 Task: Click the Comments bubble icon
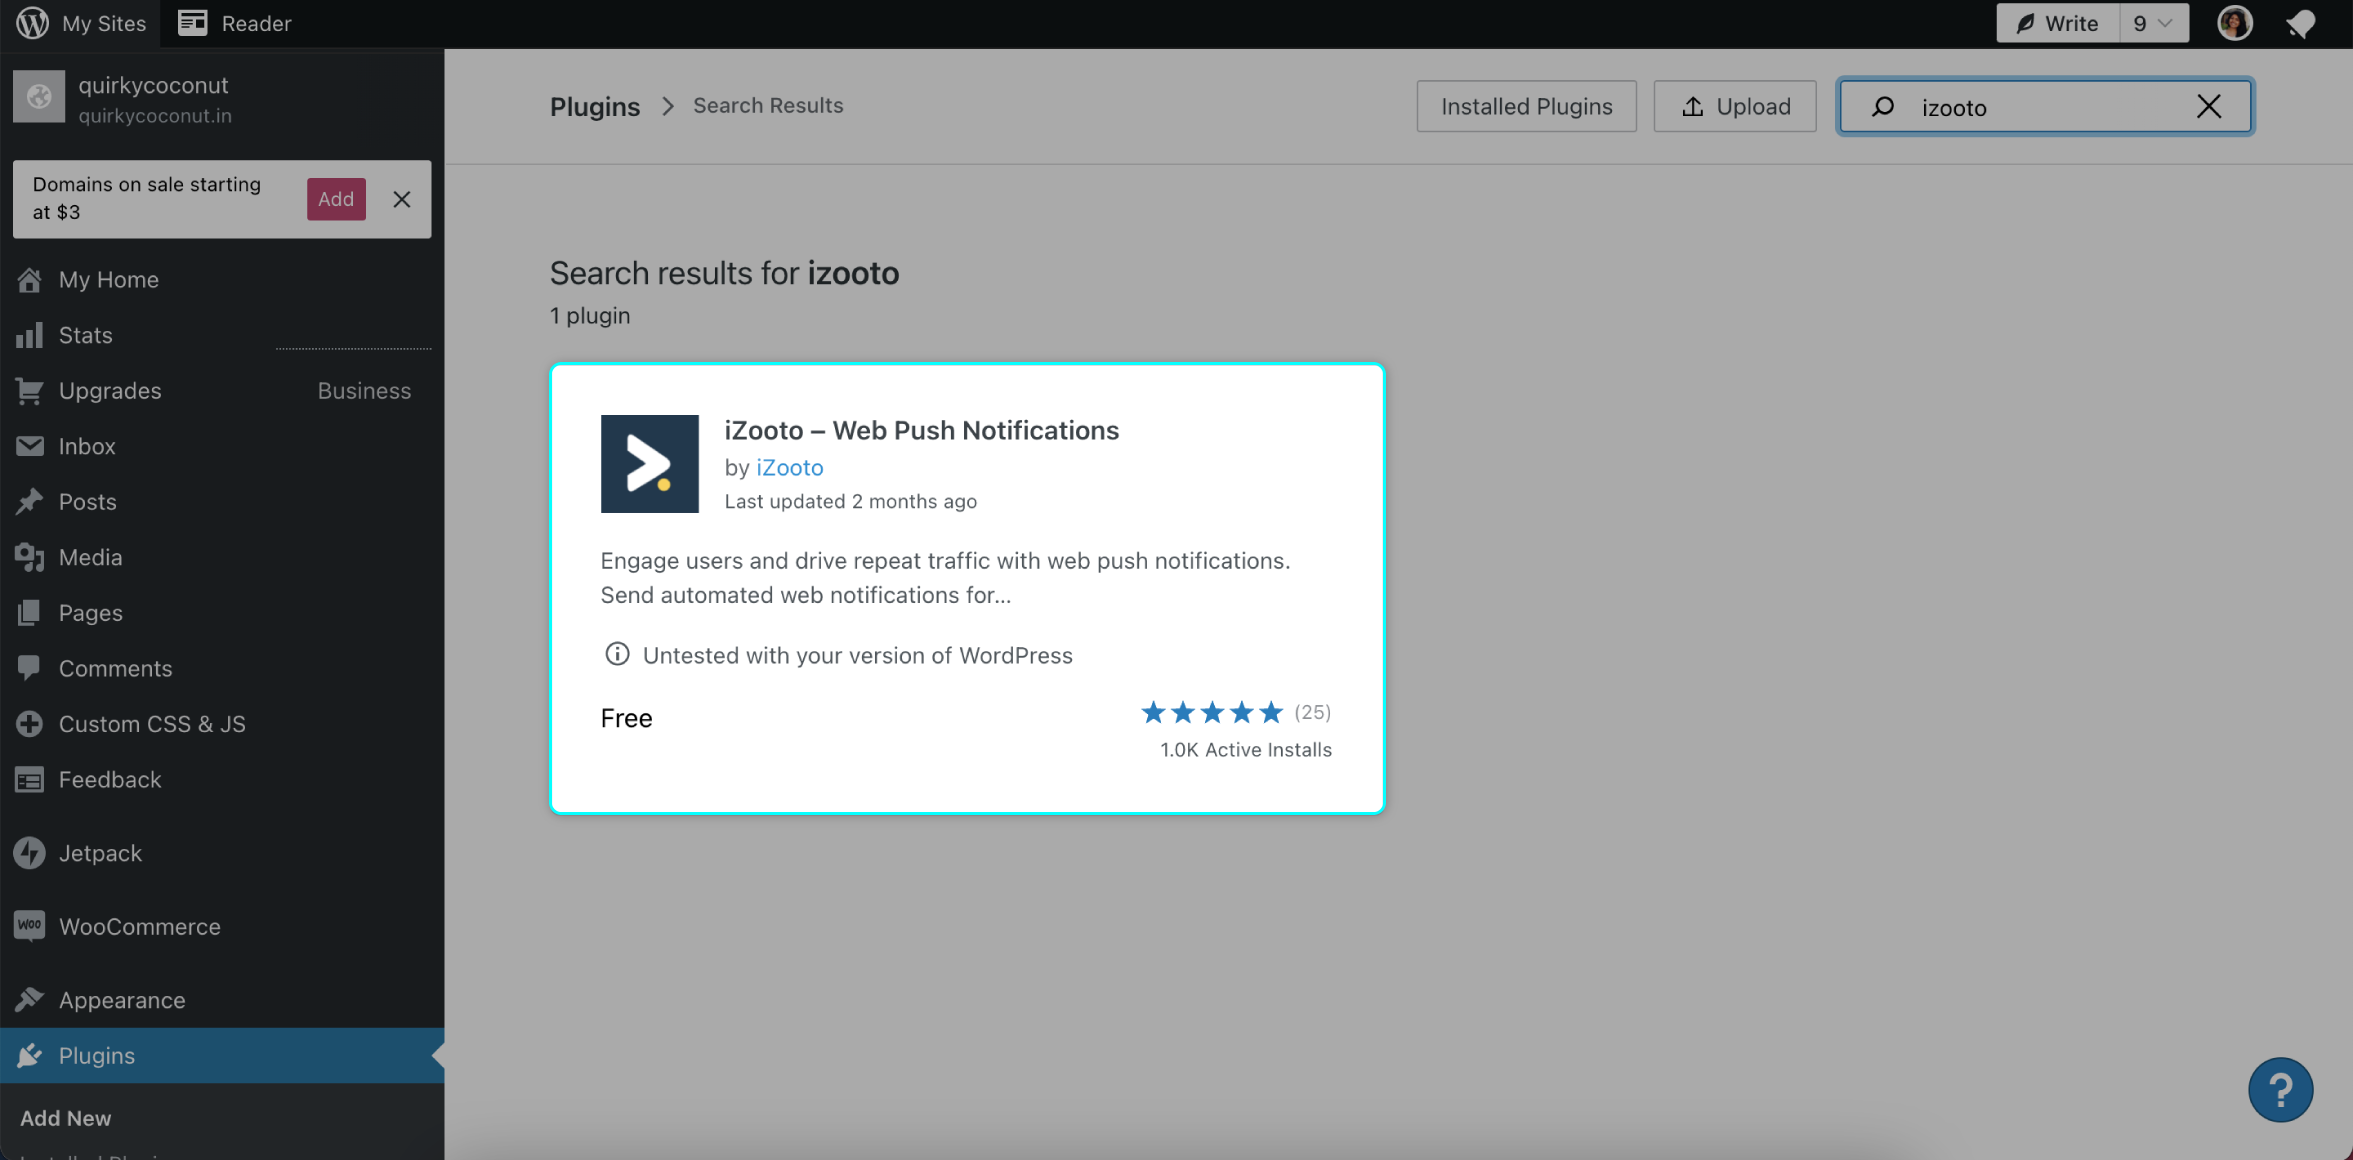pyautogui.click(x=30, y=668)
